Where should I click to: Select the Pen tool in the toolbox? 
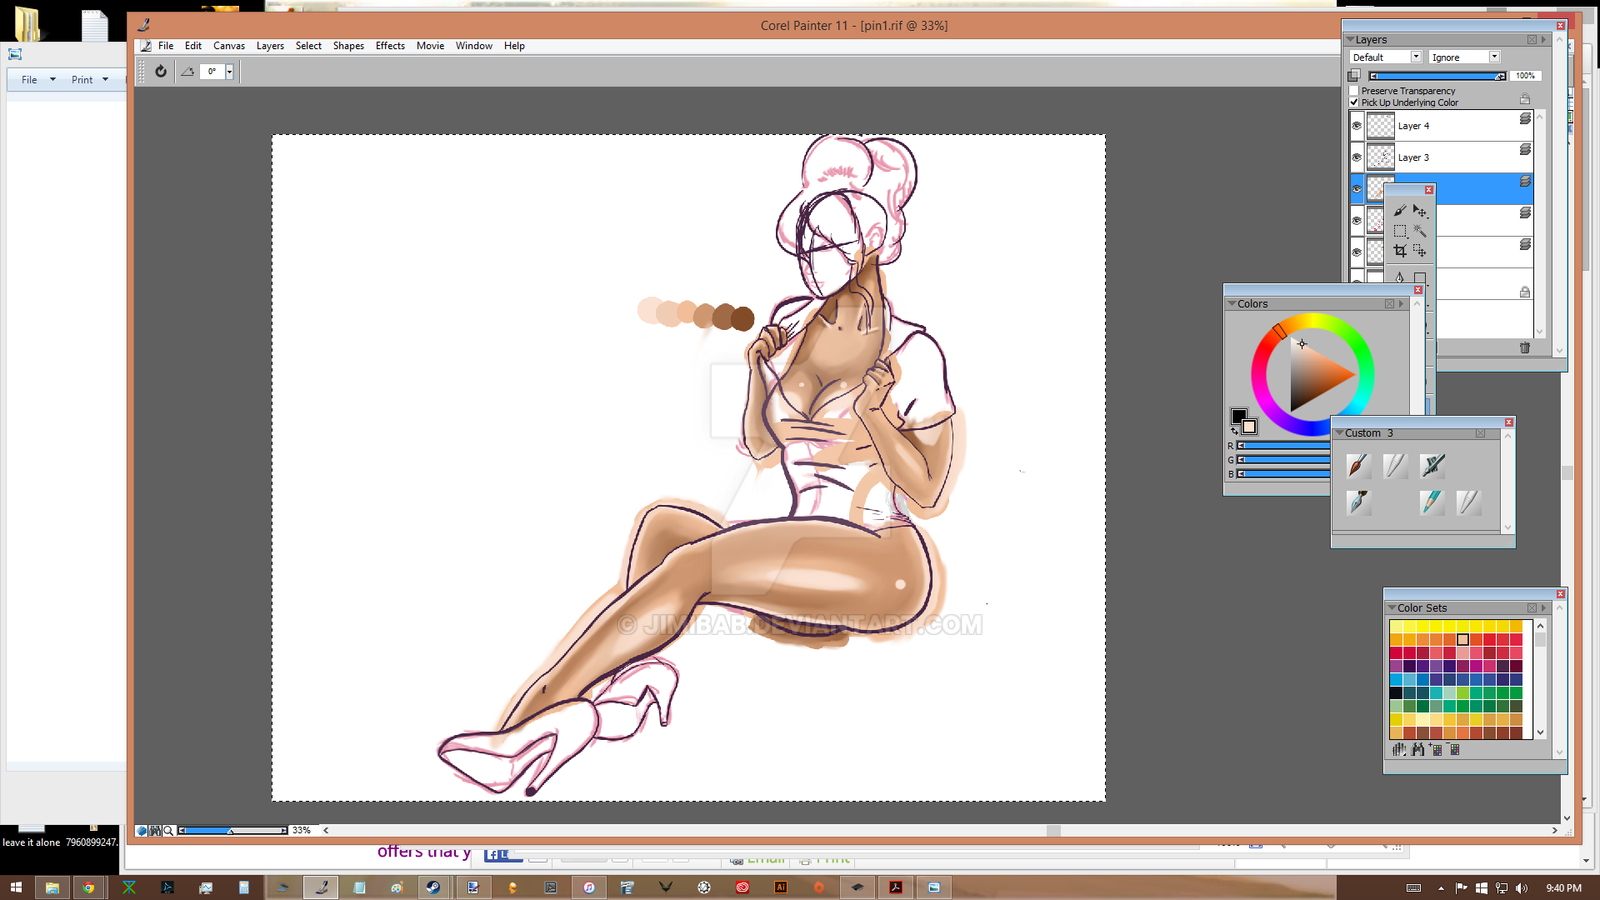pyautogui.click(x=1400, y=277)
